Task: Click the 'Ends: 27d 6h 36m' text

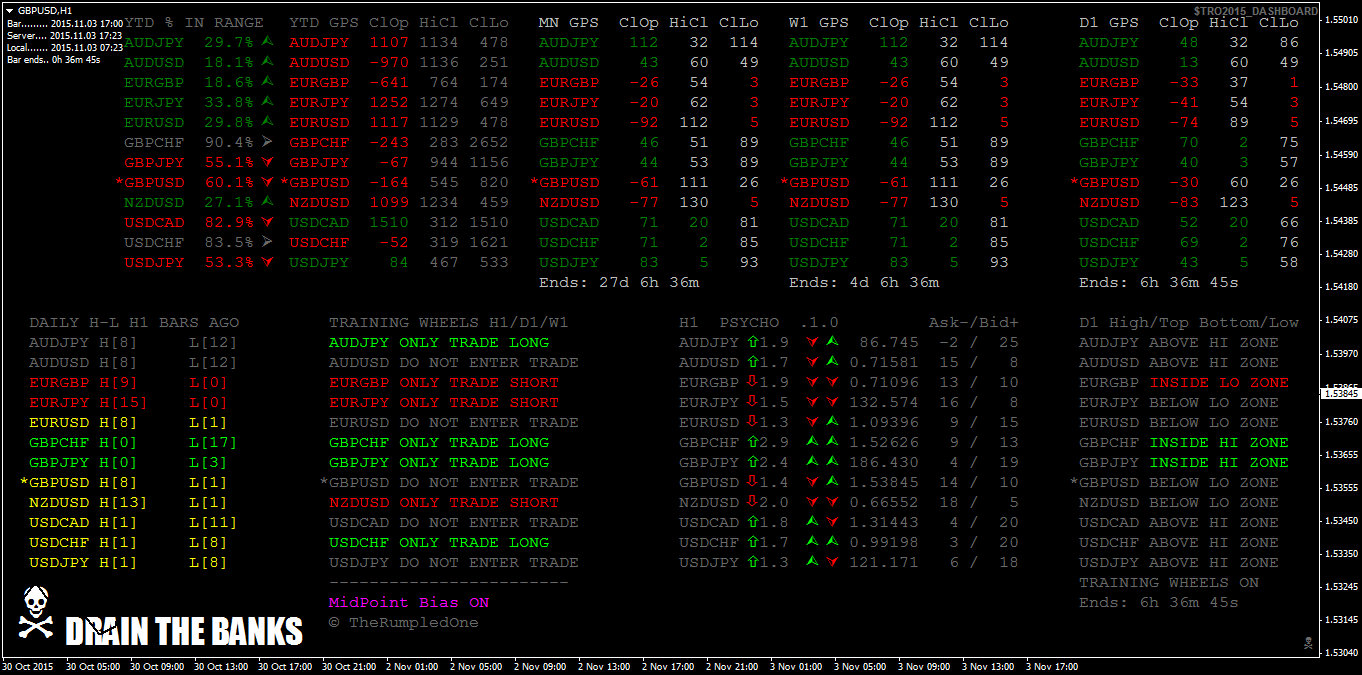Action: click(x=618, y=282)
